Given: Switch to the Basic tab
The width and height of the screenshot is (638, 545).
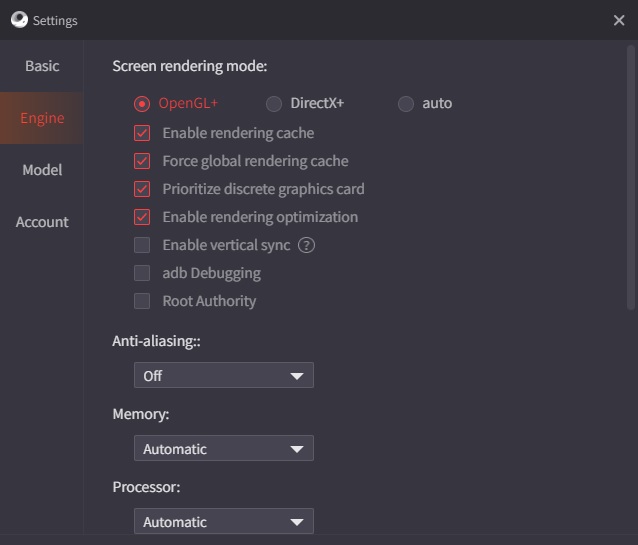Looking at the screenshot, I should (42, 66).
